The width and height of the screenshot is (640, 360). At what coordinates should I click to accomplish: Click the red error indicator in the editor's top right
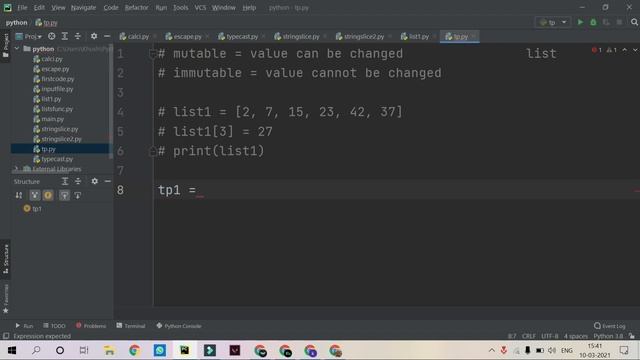597,50
